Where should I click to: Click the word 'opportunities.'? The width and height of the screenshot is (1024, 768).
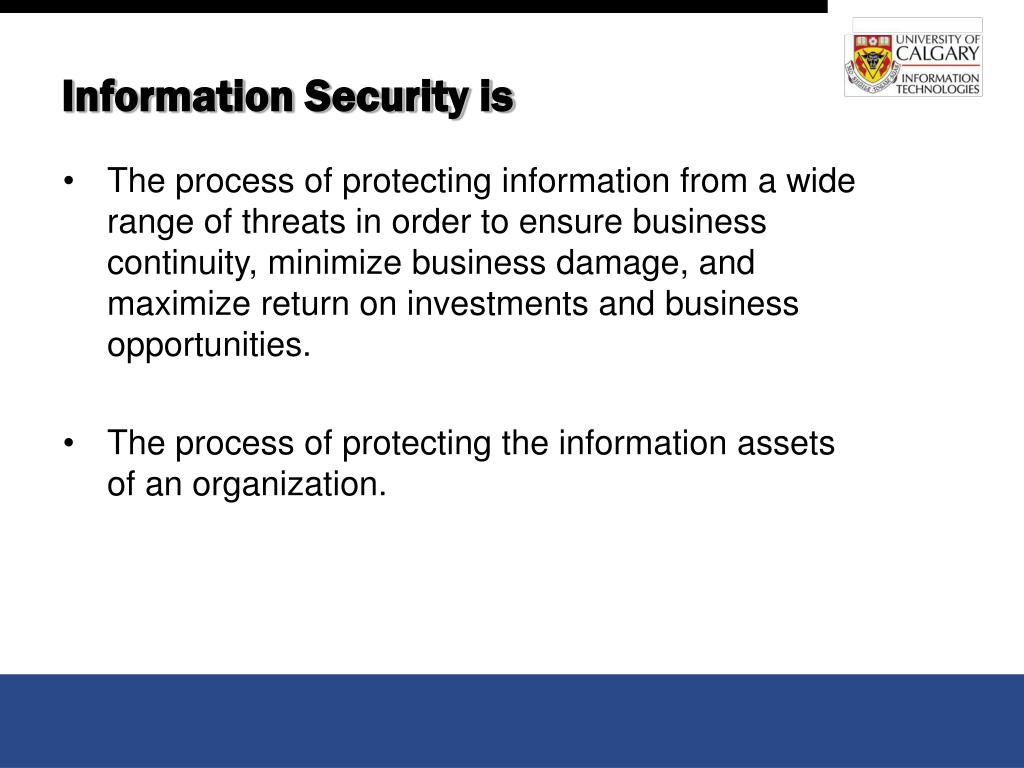tap(209, 345)
